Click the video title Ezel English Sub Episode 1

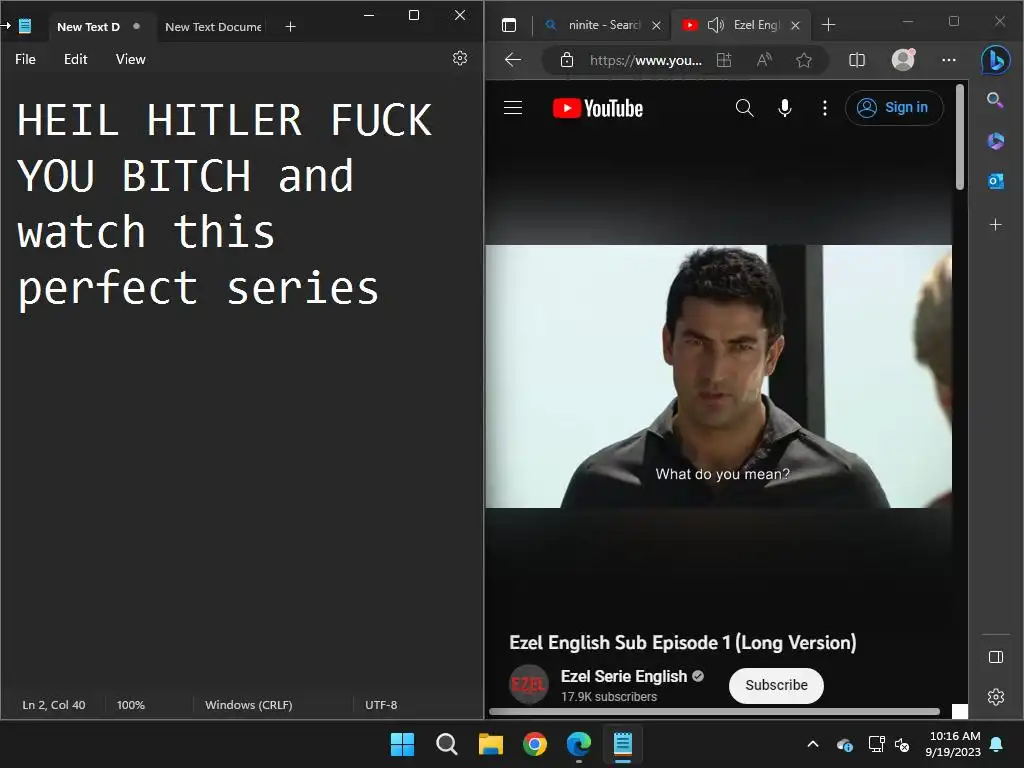point(682,643)
